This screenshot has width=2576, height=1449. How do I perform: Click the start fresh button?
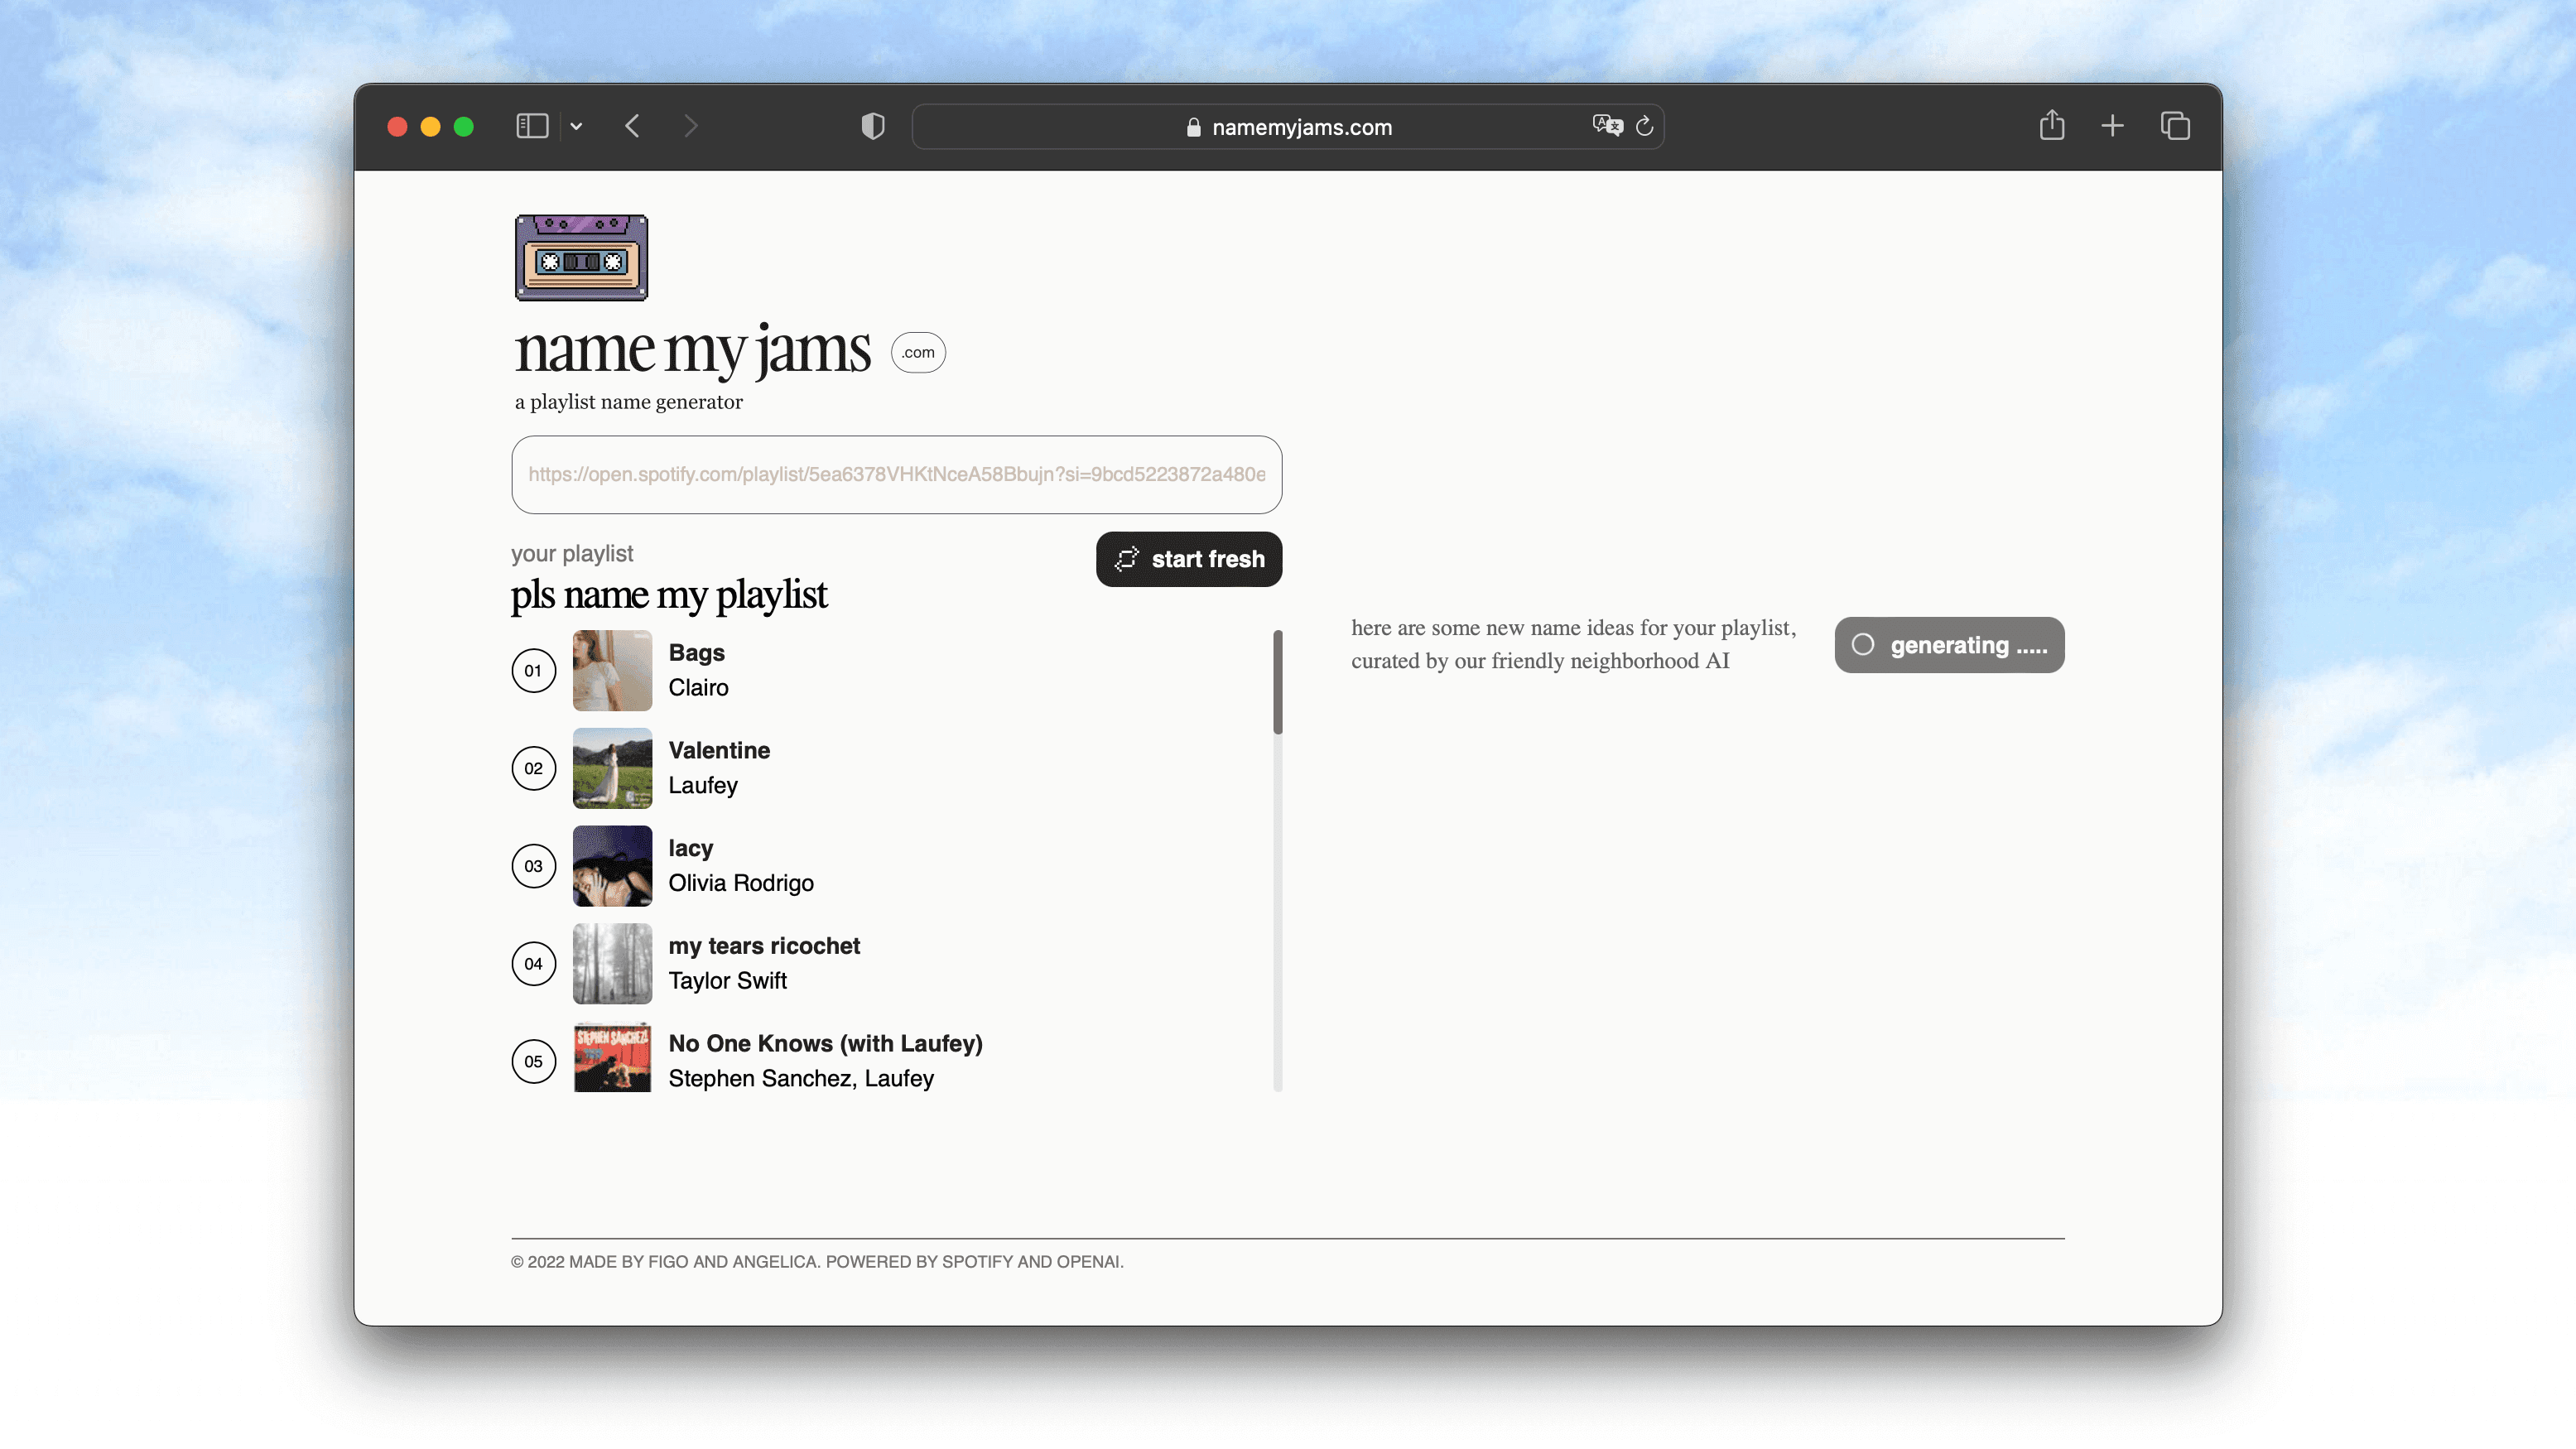tap(1188, 559)
